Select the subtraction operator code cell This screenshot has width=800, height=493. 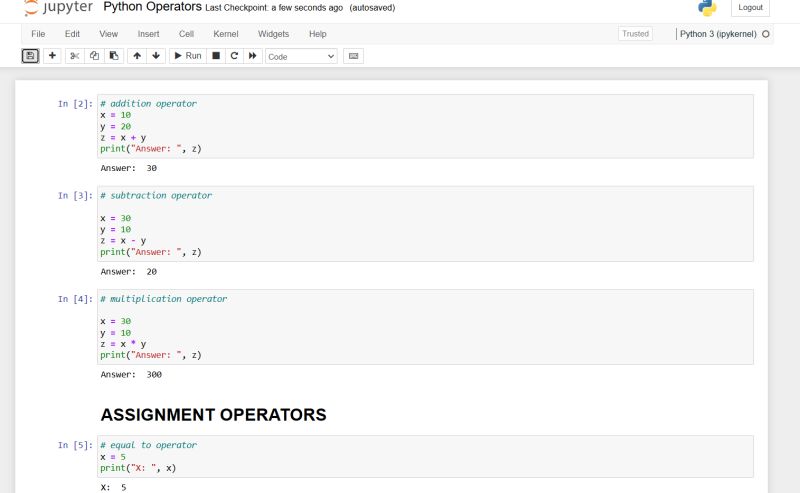(x=425, y=224)
